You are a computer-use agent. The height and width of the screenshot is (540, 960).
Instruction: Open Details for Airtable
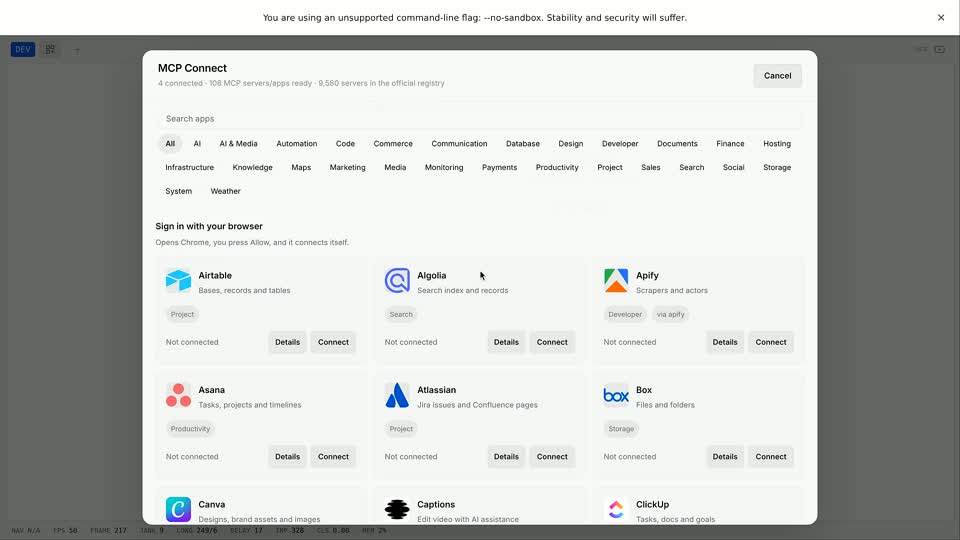point(287,342)
